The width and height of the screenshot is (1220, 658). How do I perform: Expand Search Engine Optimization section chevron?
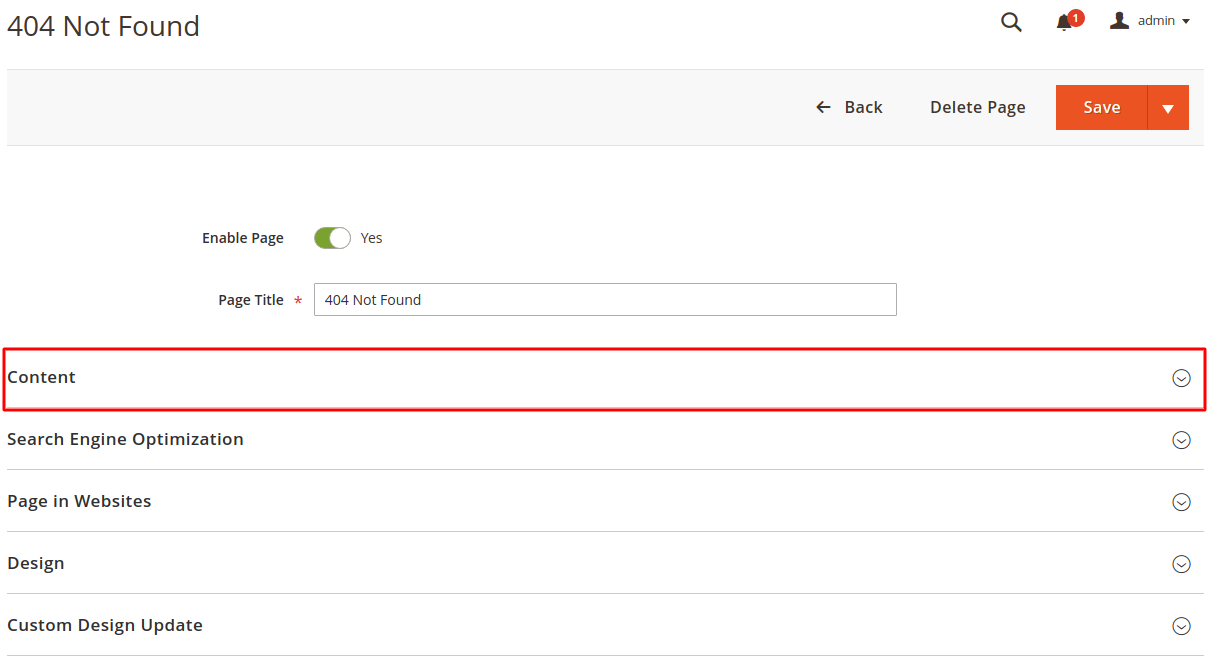pyautogui.click(x=1181, y=440)
